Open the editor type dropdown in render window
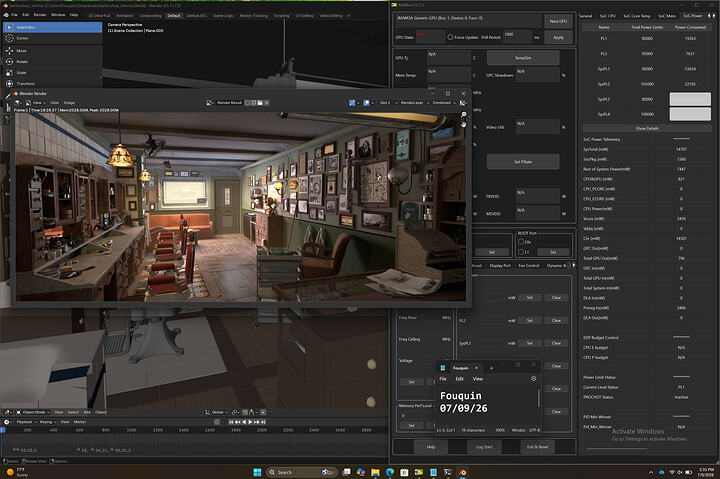Screen dimensions: 720x479 20,103
